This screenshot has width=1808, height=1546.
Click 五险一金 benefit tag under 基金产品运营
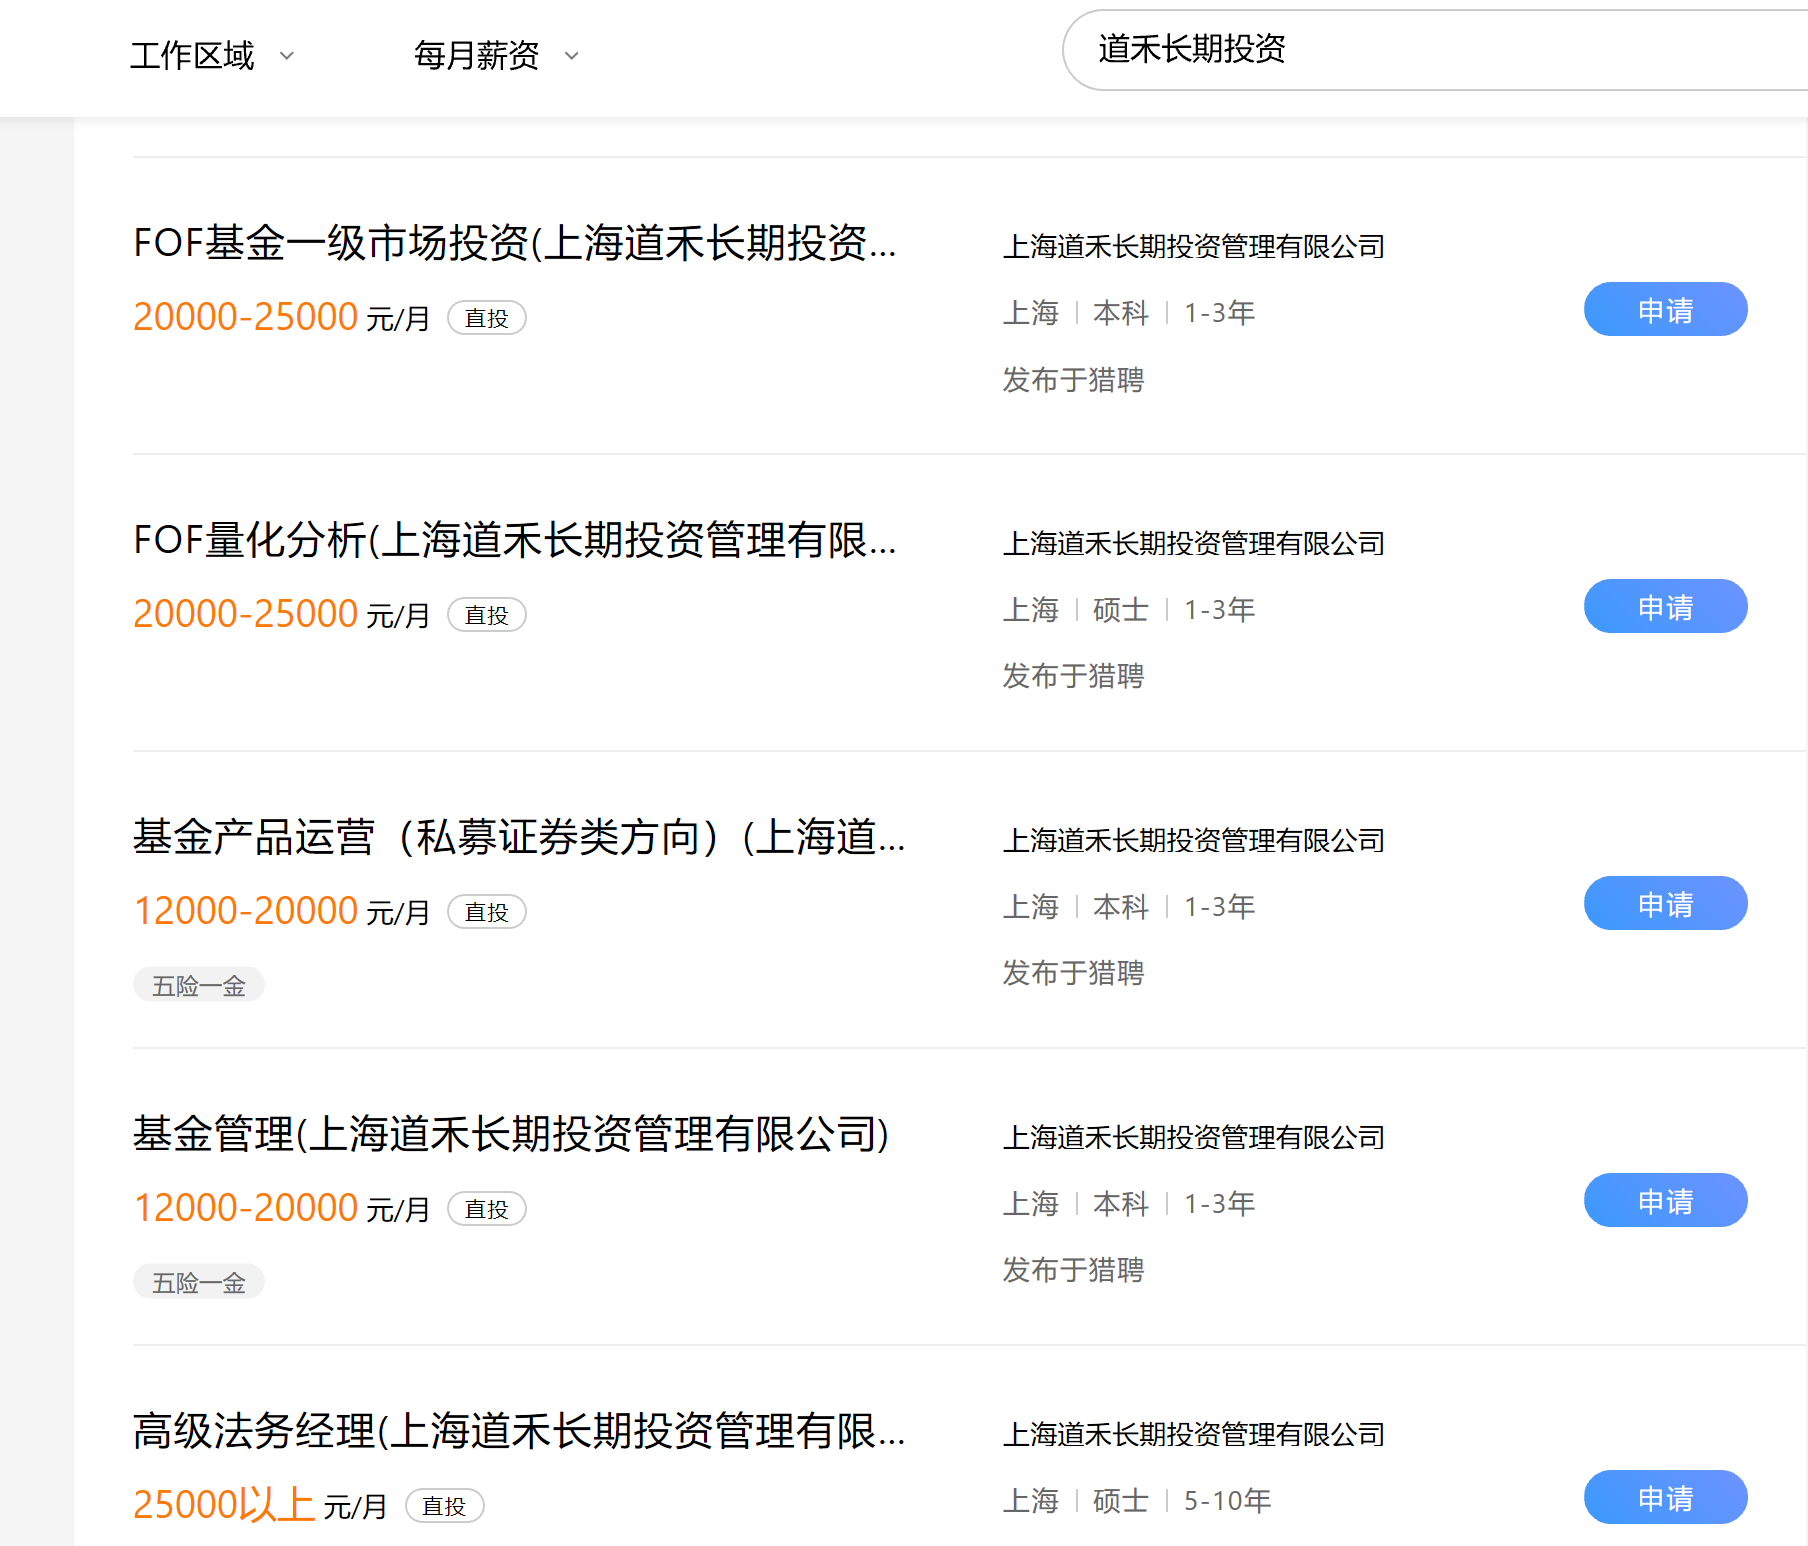[199, 985]
